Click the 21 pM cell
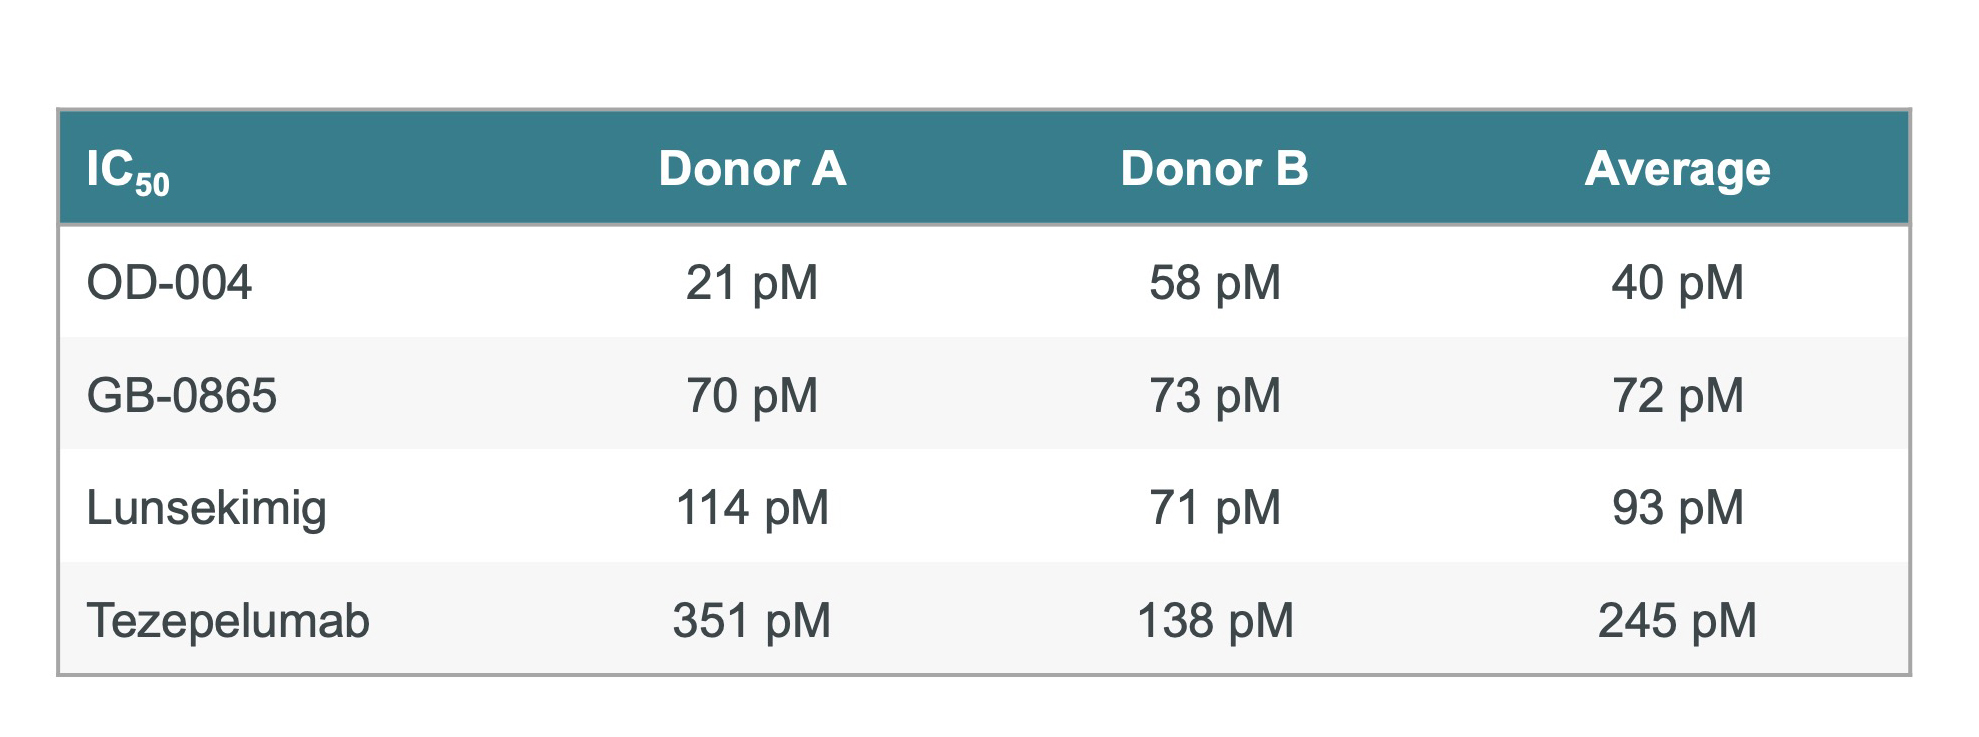The height and width of the screenshot is (737, 1979). [752, 283]
